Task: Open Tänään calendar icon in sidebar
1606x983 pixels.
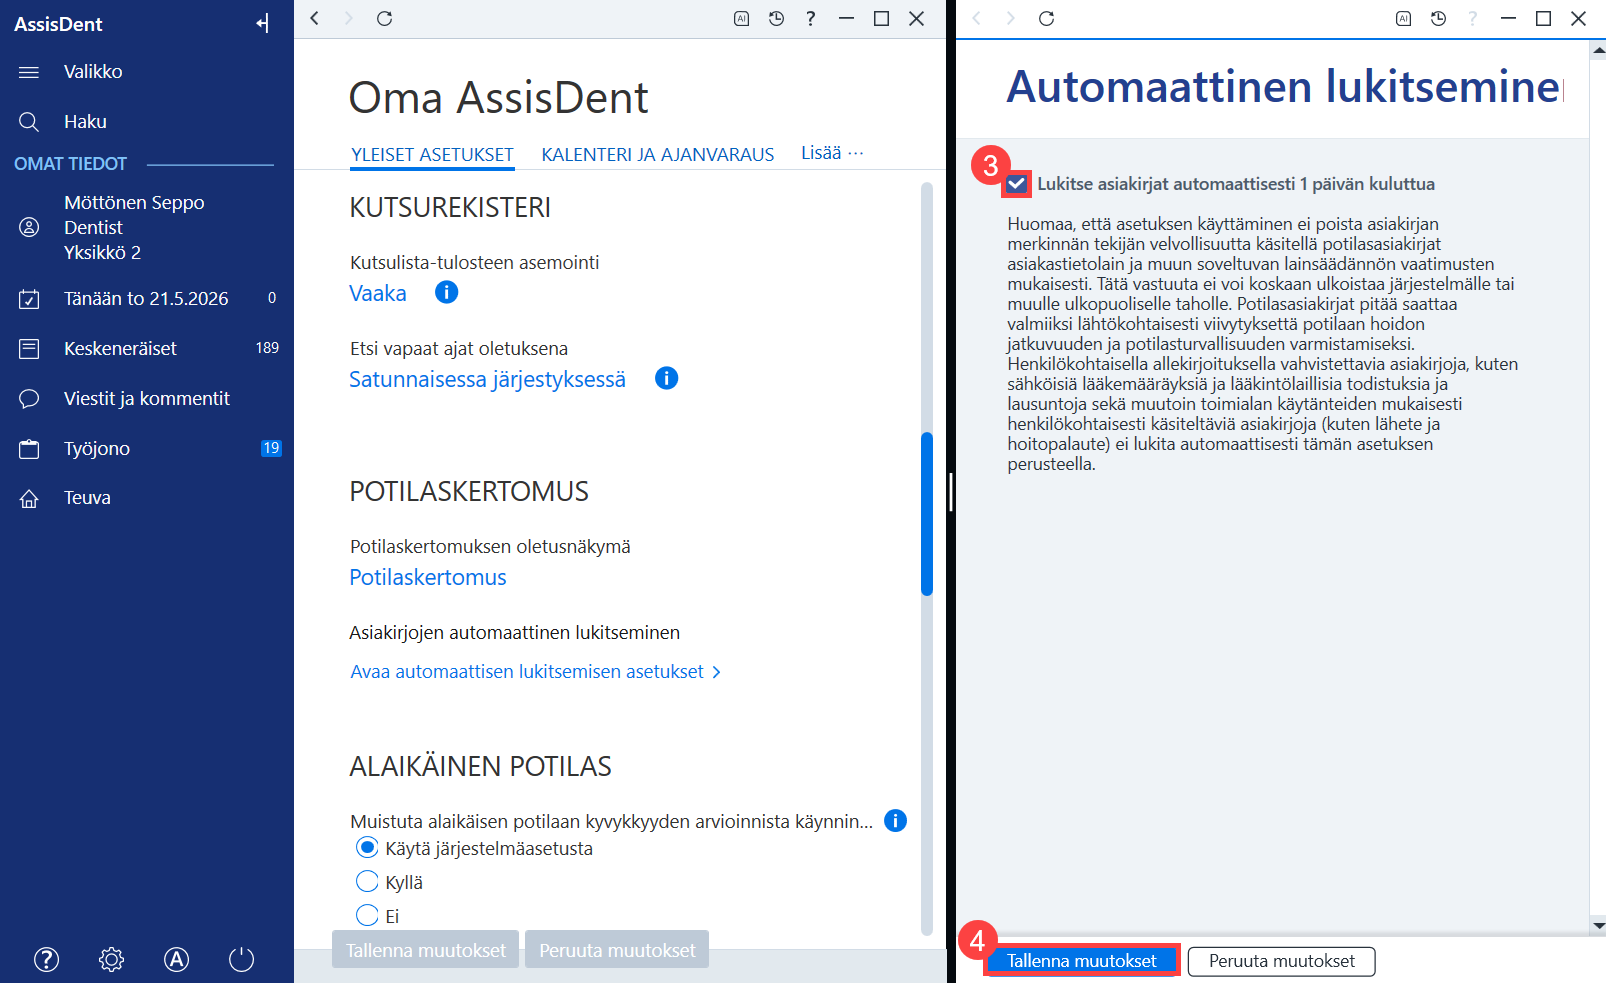Action: pyautogui.click(x=29, y=299)
